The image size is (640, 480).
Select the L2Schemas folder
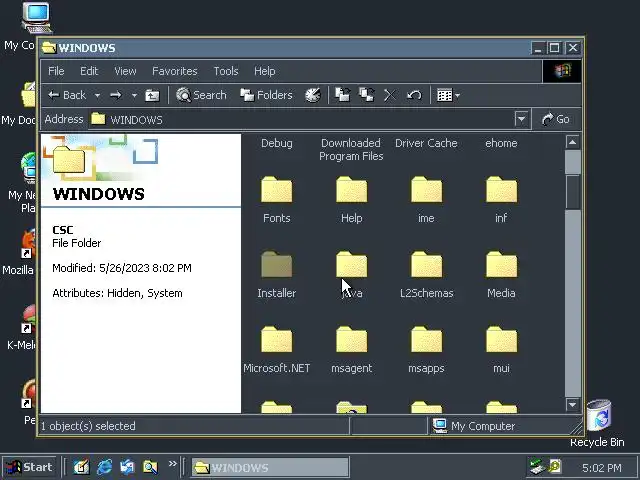426,275
